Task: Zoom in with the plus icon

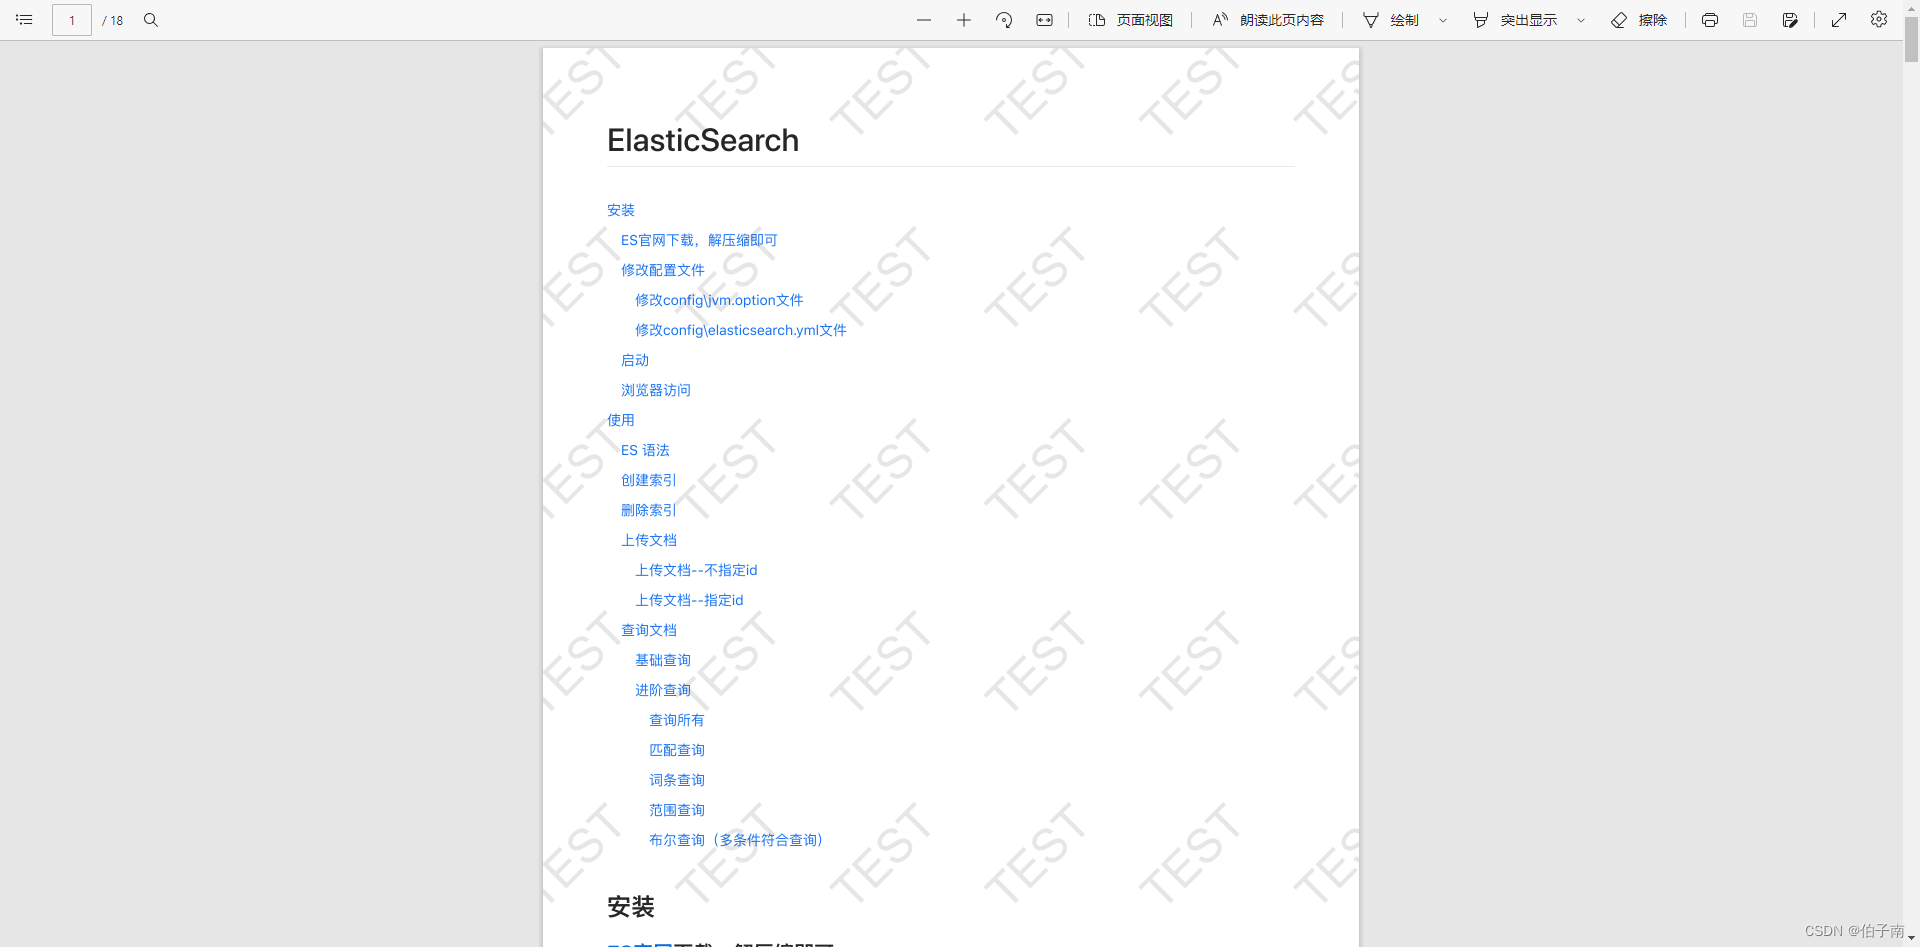Action: (964, 20)
